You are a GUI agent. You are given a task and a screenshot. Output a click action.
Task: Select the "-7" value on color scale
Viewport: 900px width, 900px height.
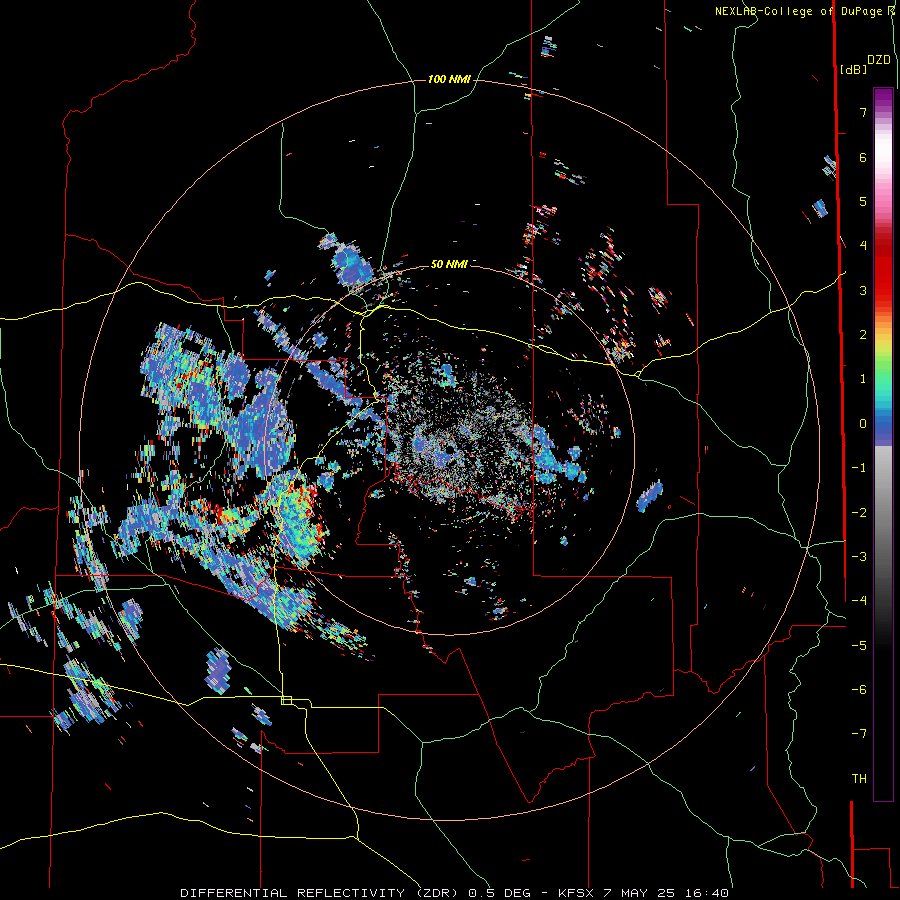coord(859,734)
